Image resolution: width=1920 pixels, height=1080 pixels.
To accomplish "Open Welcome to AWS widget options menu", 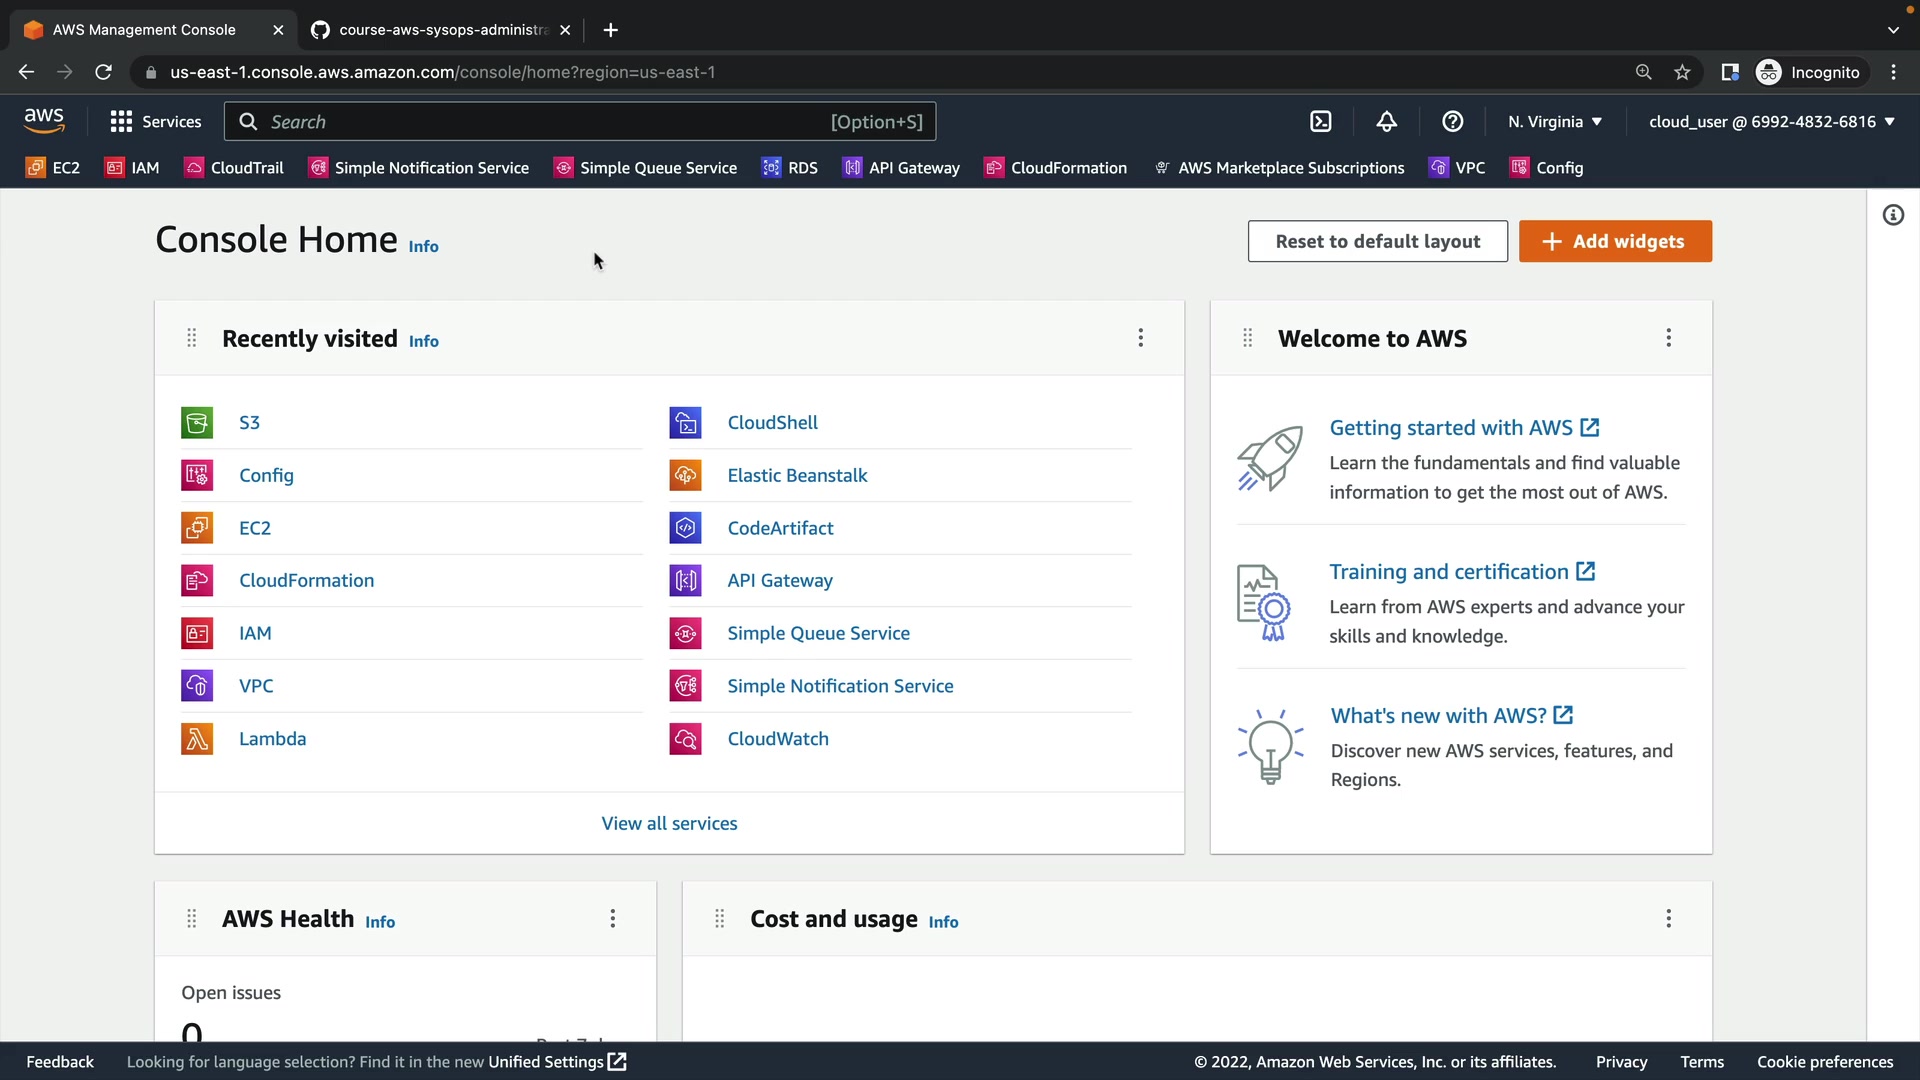I will pos(1668,338).
